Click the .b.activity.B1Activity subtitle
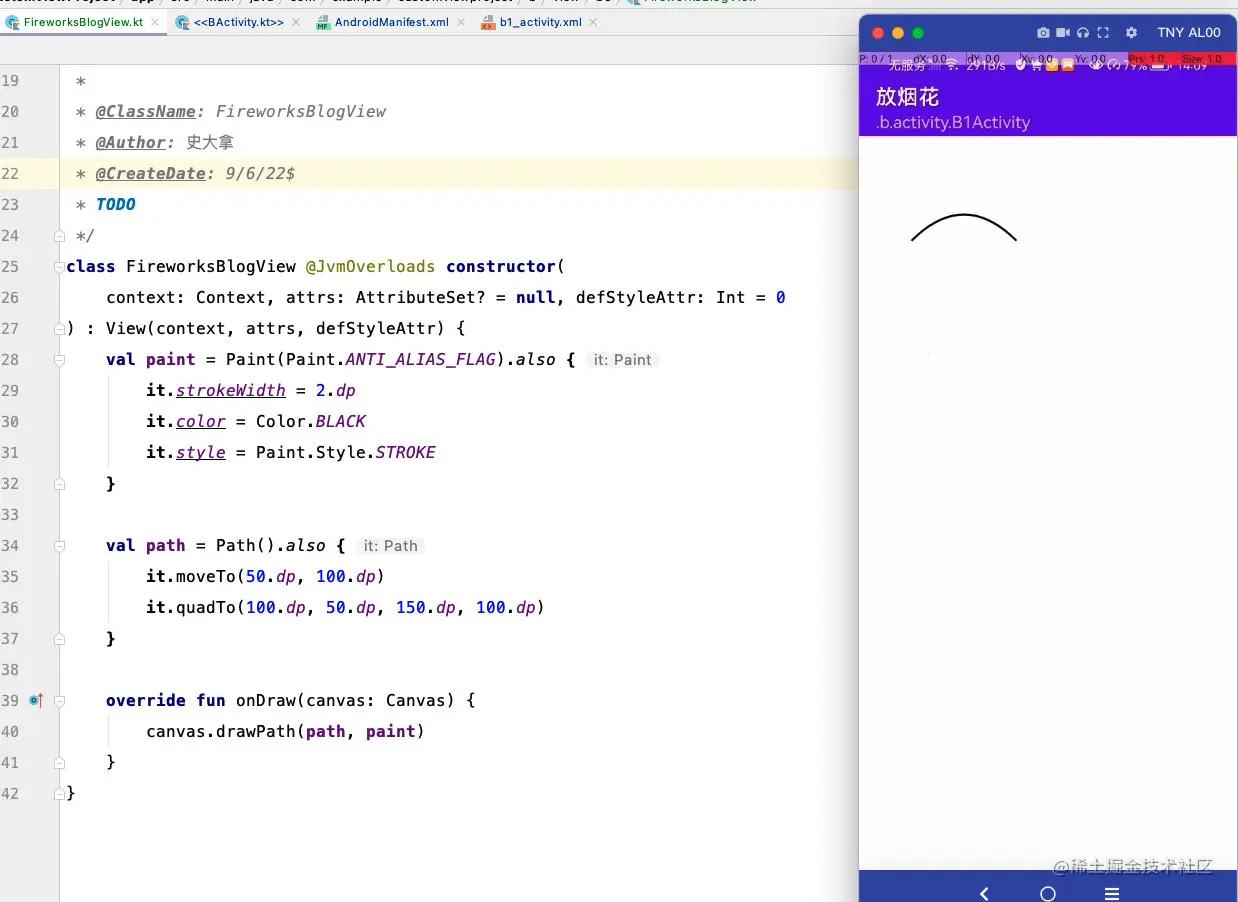1238x902 pixels. (x=952, y=123)
